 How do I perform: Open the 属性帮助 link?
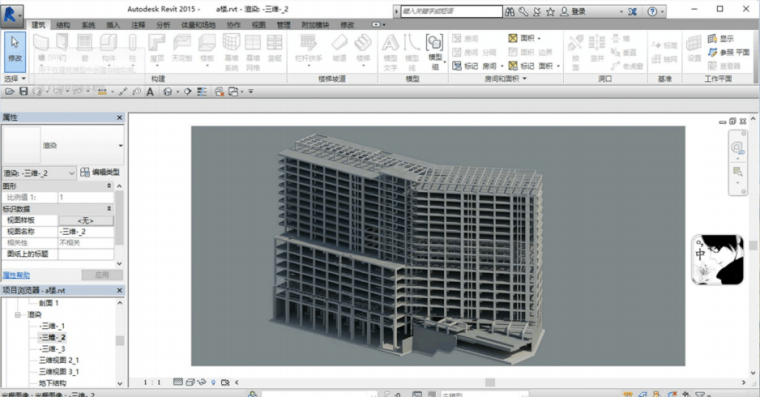tap(16, 275)
